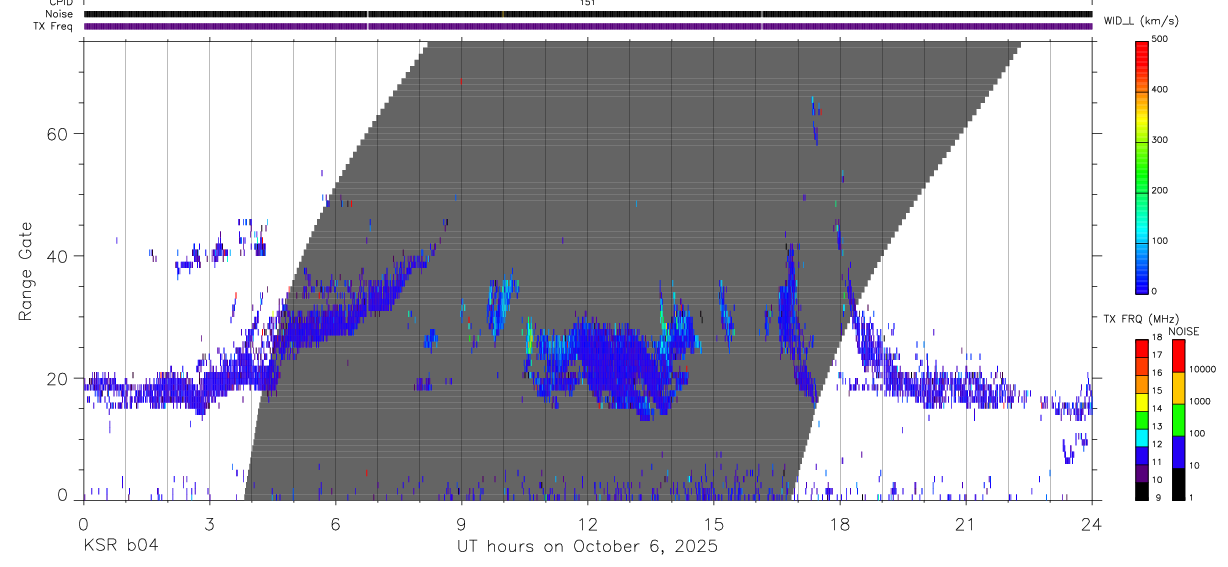Click the 18 tick label on the UT hours axis

(x=840, y=524)
